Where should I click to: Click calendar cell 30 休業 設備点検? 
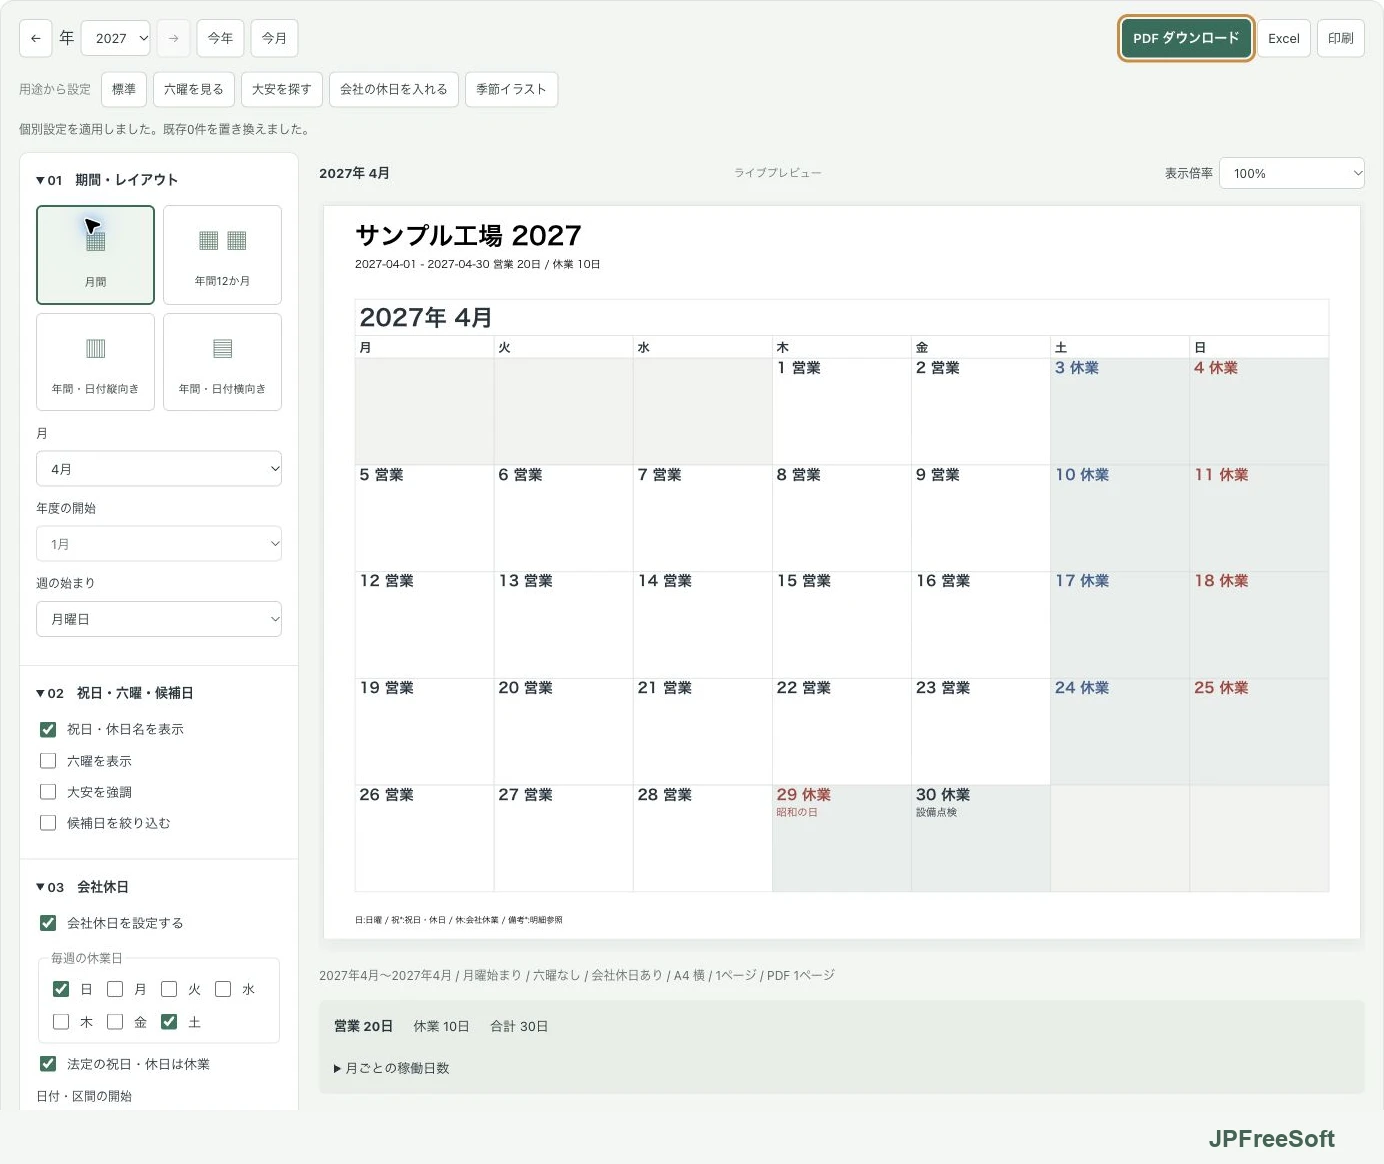pyautogui.click(x=980, y=838)
